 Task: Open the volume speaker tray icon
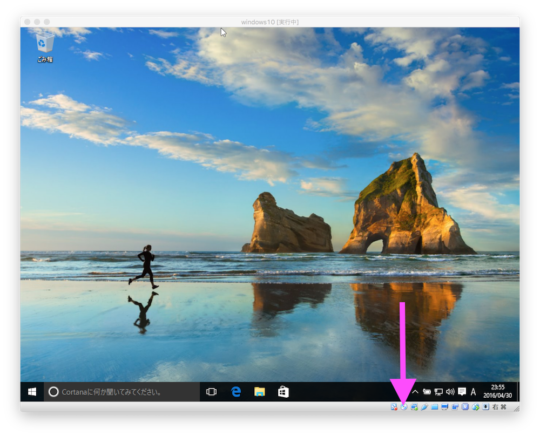[450, 392]
